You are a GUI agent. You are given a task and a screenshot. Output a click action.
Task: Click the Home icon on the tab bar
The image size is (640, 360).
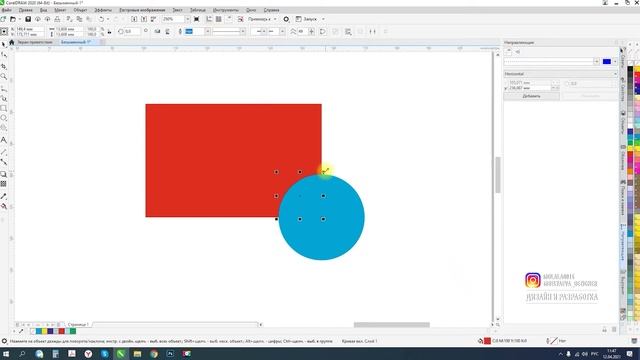pyautogui.click(x=11, y=42)
